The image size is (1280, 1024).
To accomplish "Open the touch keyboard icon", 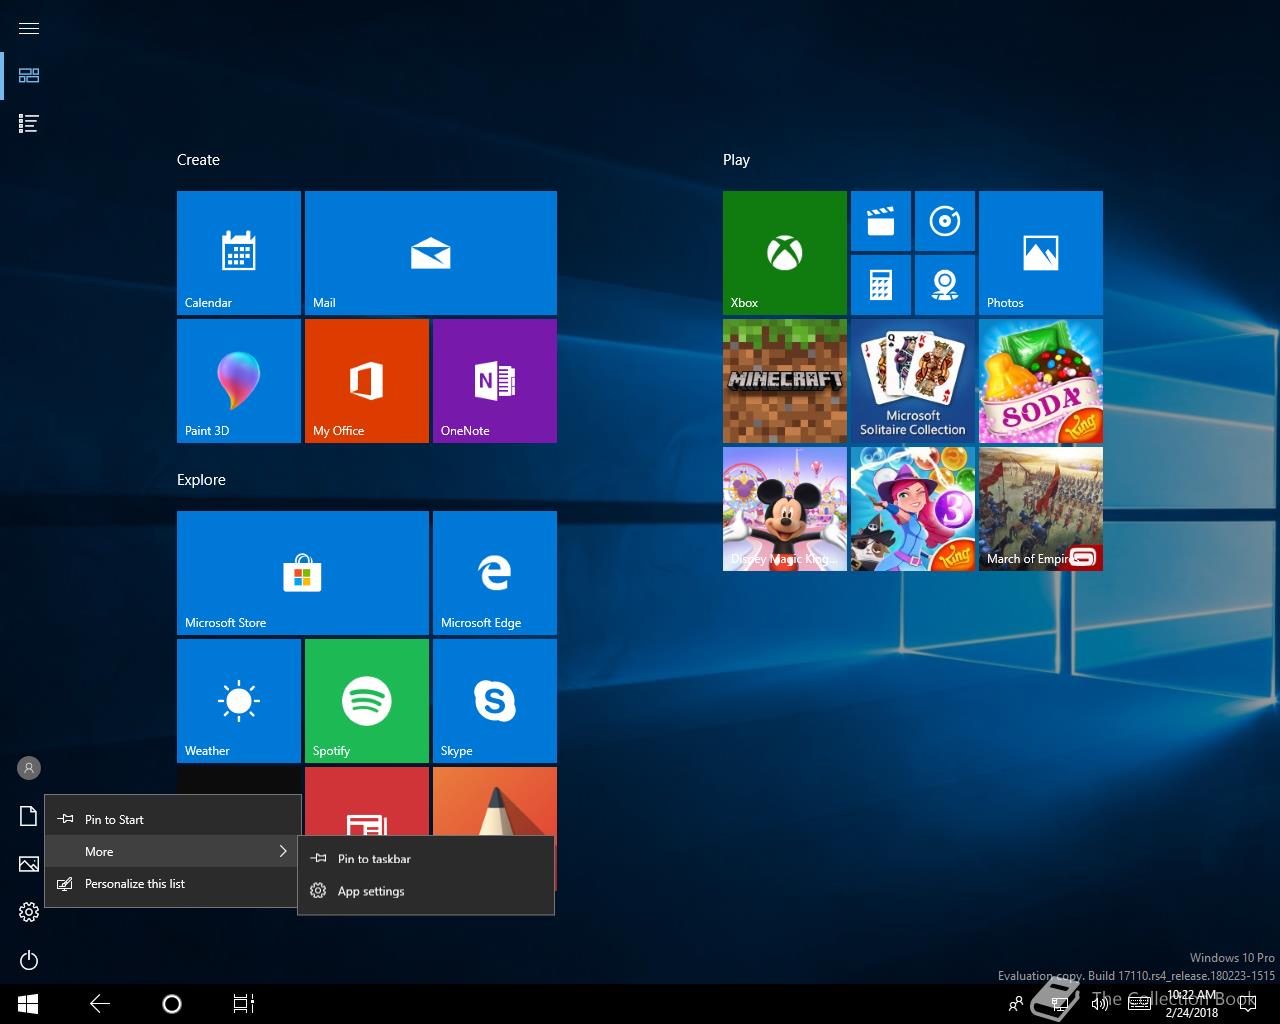I will coord(1139,1004).
